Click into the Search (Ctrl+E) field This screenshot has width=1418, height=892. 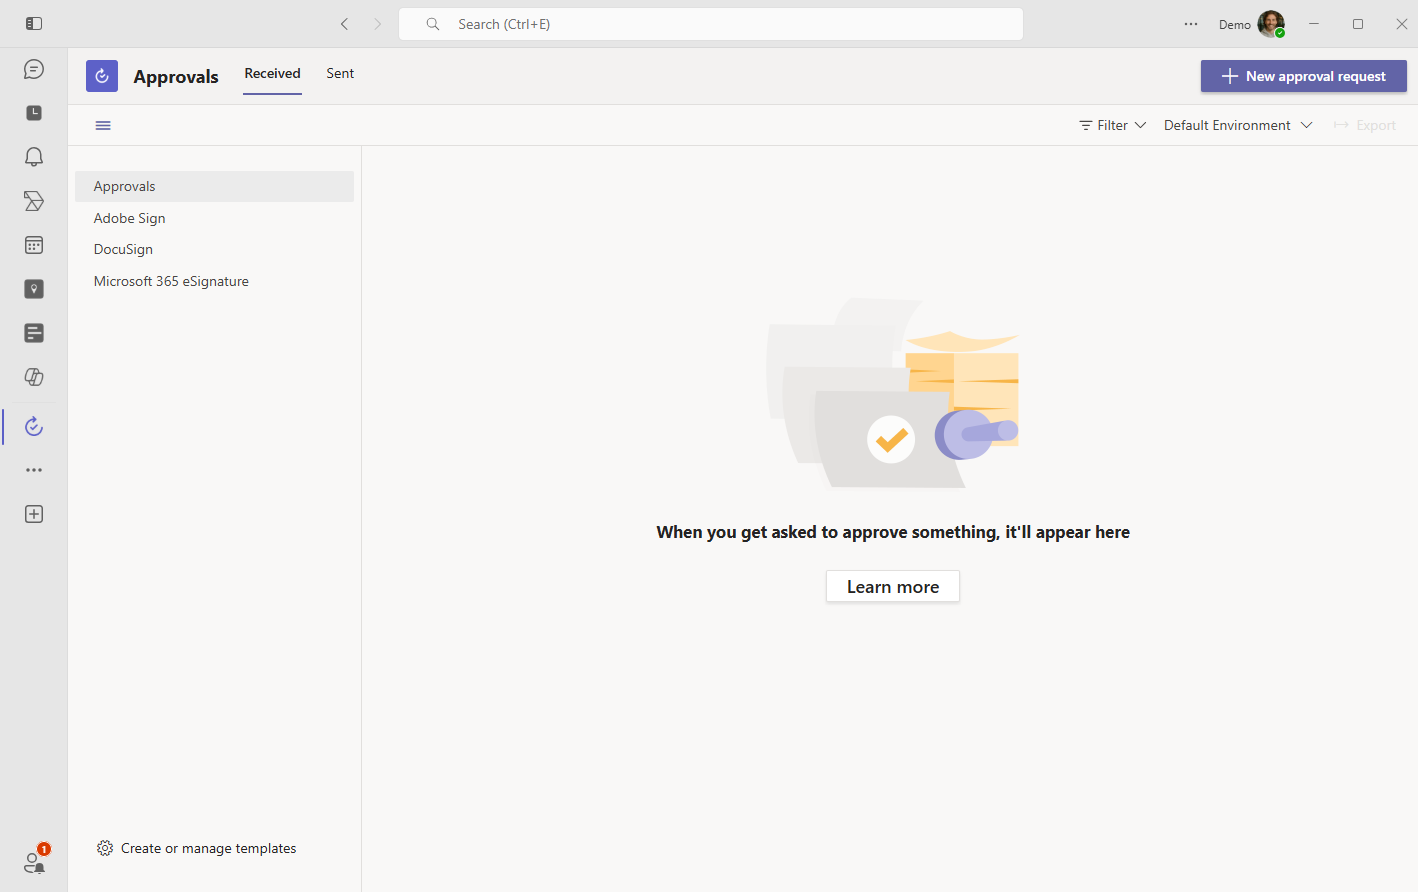tap(711, 24)
